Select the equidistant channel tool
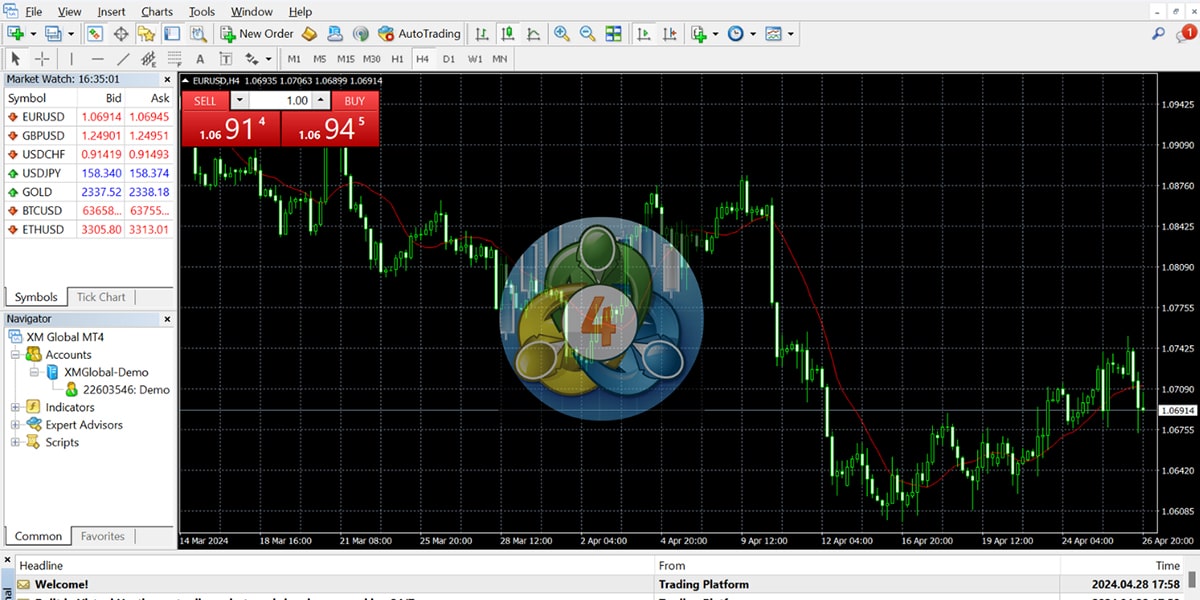1200x600 pixels. coord(149,59)
